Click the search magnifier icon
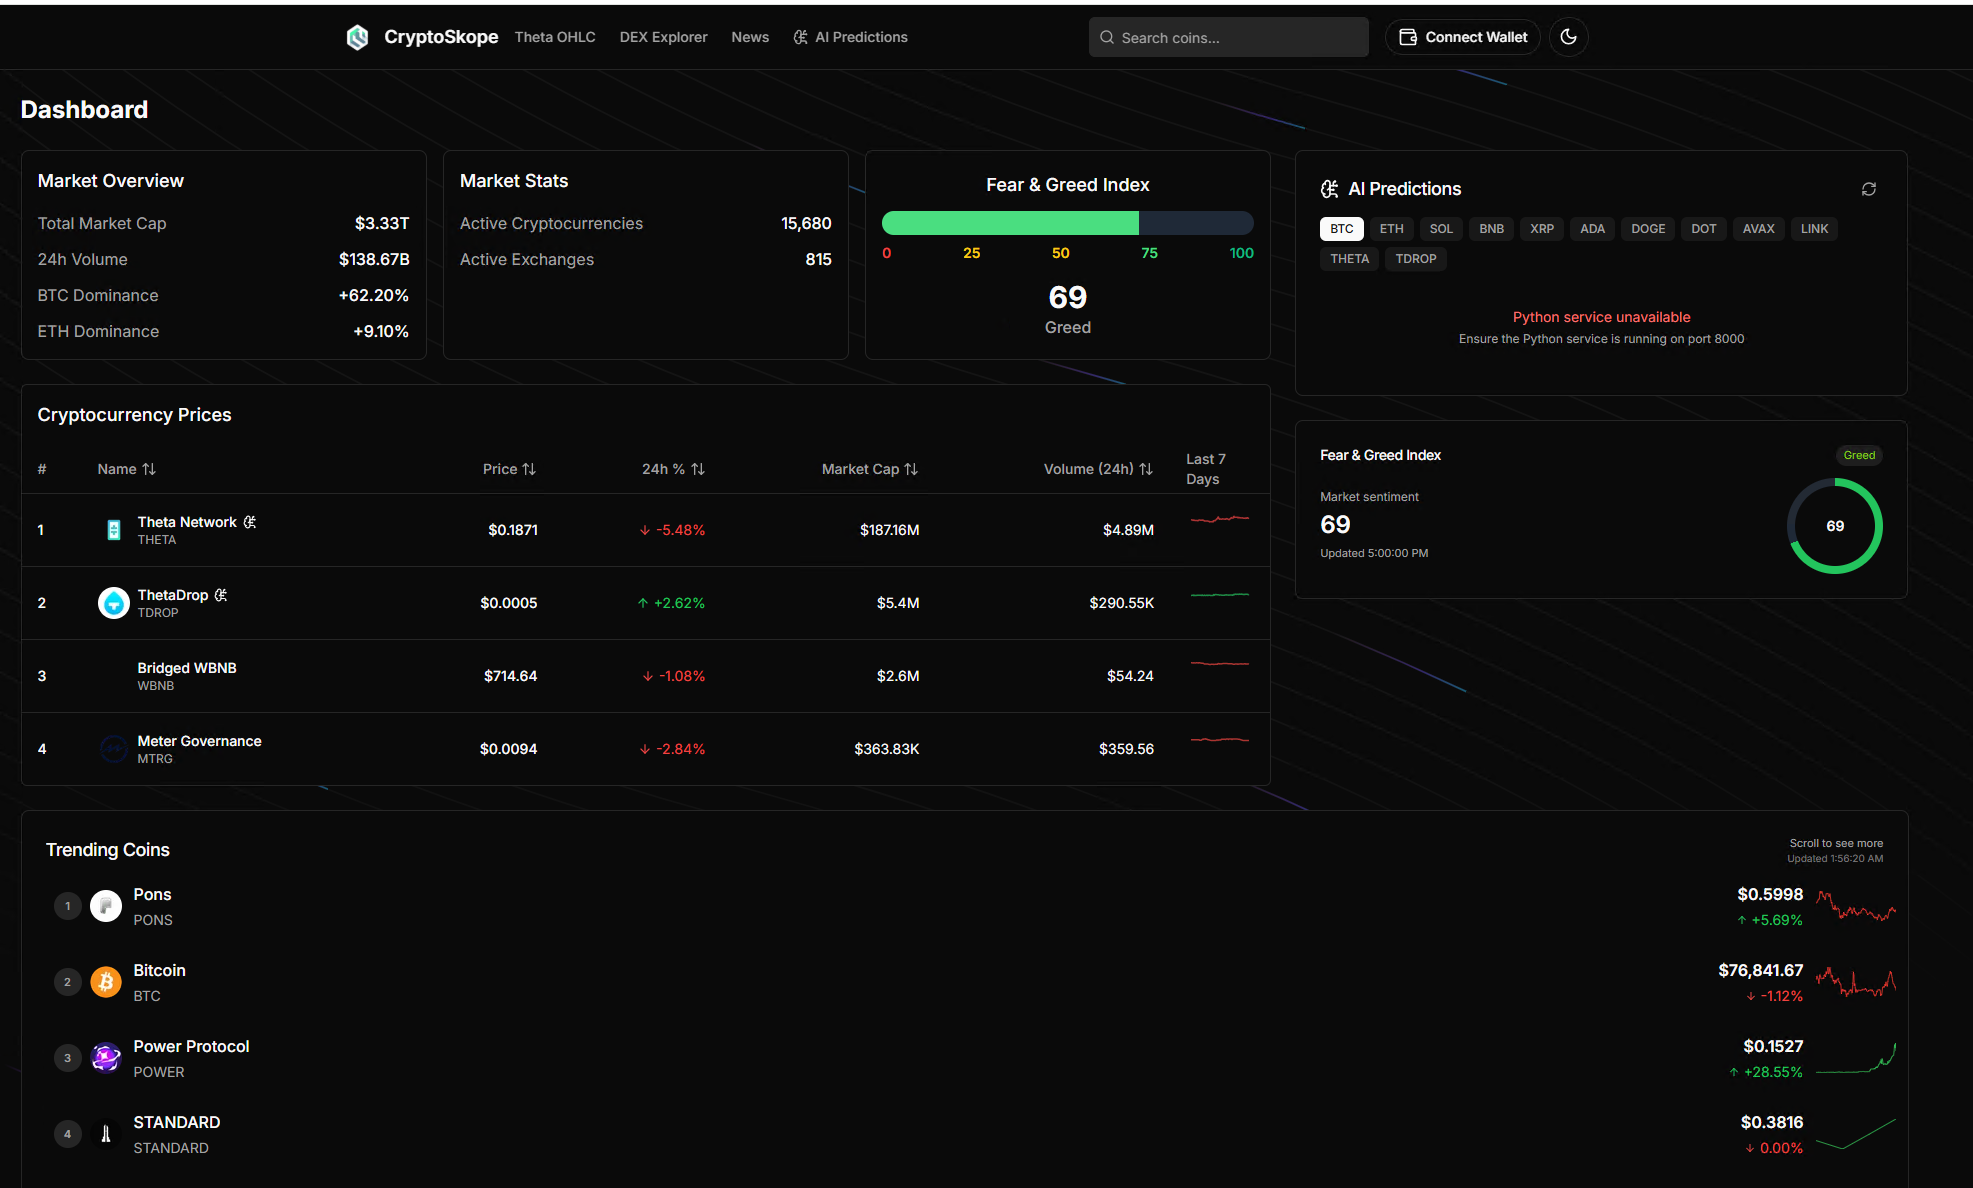Image resolution: width=1973 pixels, height=1188 pixels. click(x=1106, y=37)
